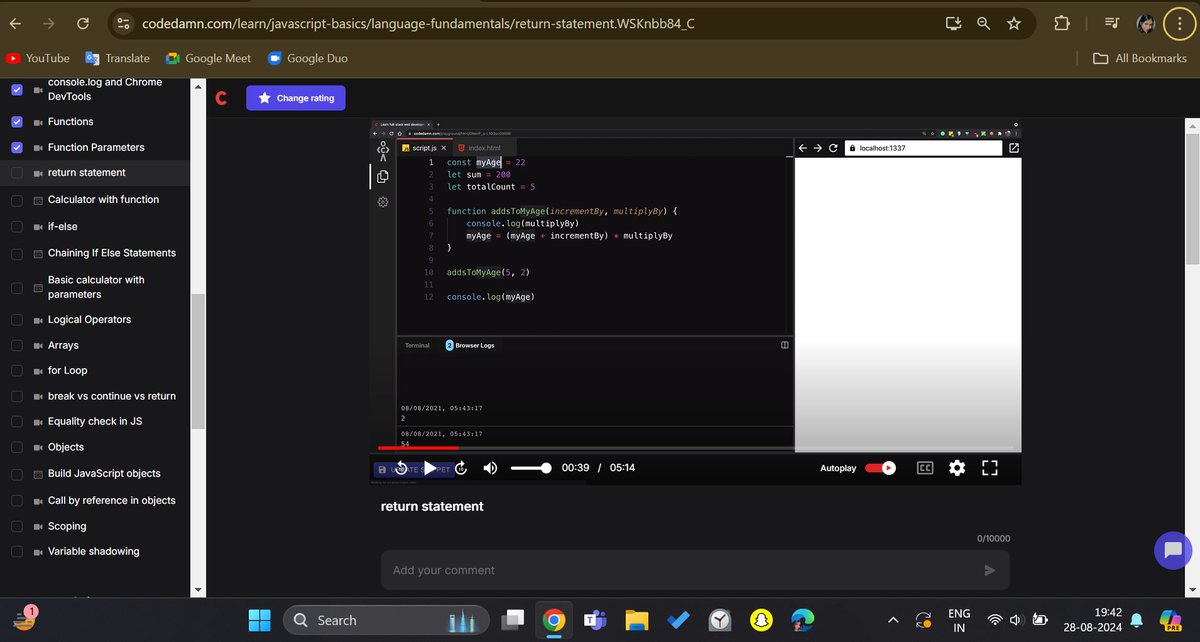Open break vs continue vs return lesson
Viewport: 1200px width, 642px height.
pyautogui.click(x=112, y=396)
